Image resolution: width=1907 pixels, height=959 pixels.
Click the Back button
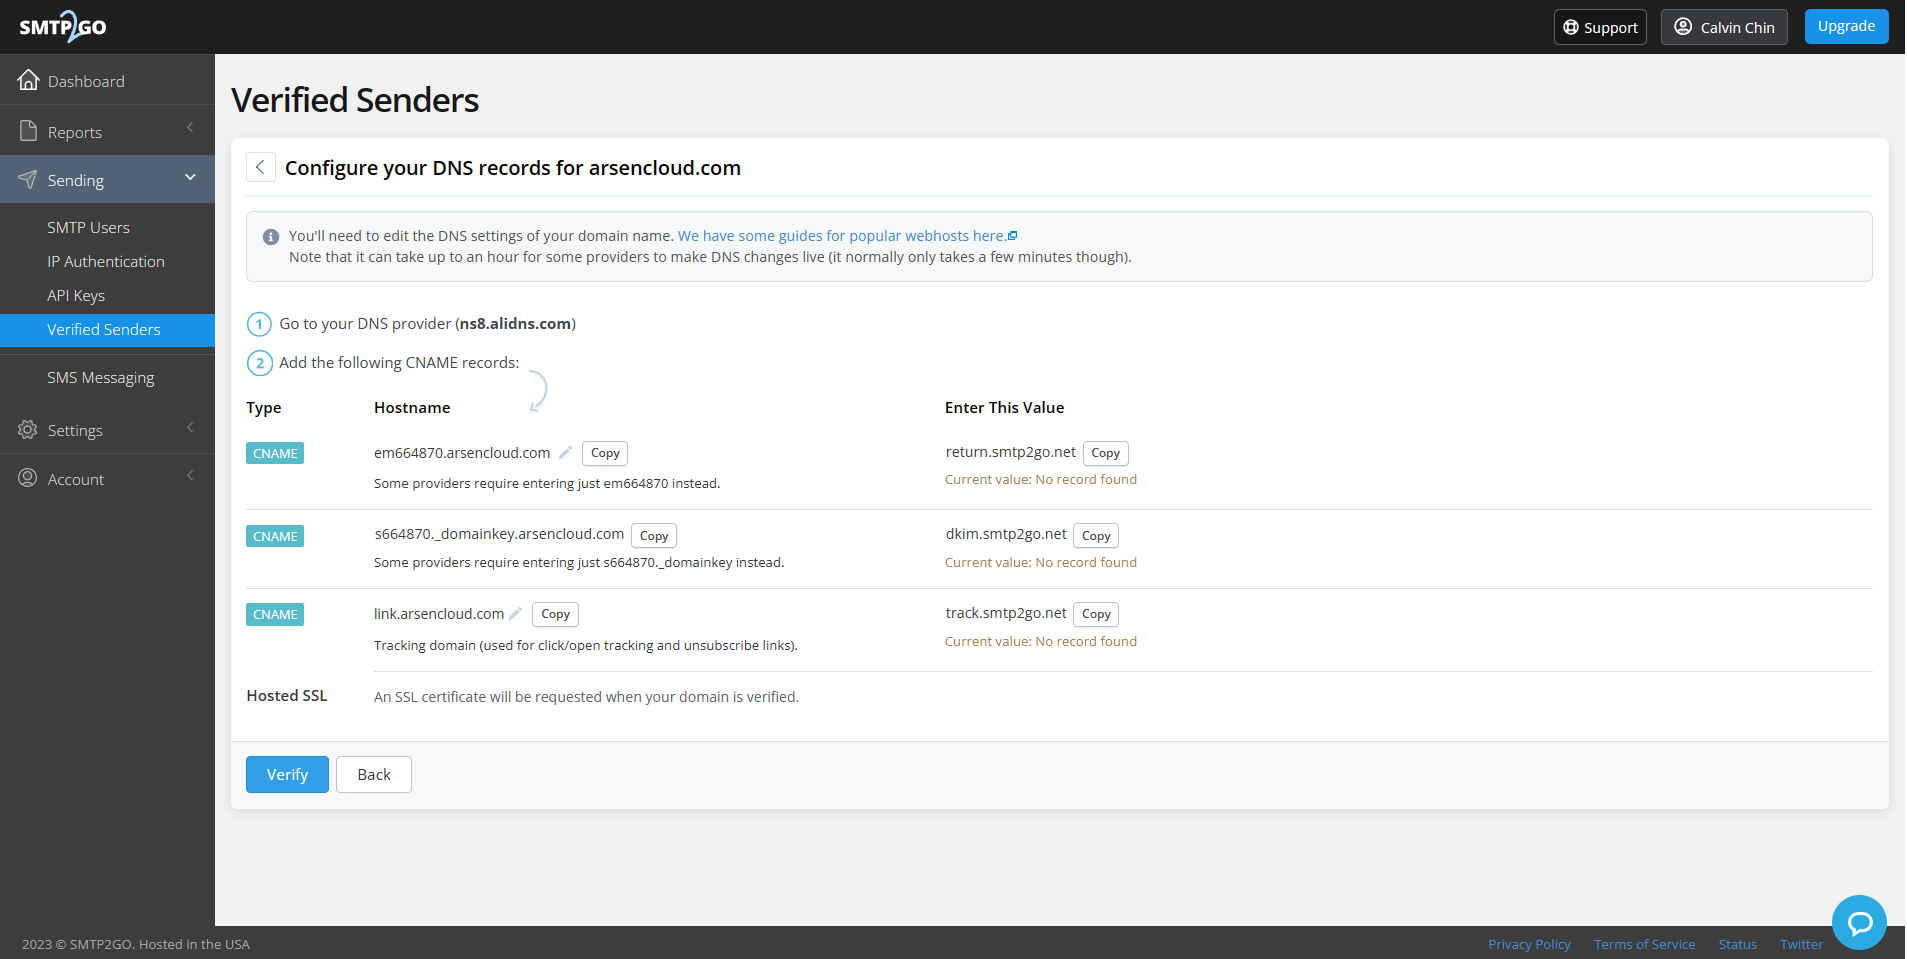click(374, 774)
